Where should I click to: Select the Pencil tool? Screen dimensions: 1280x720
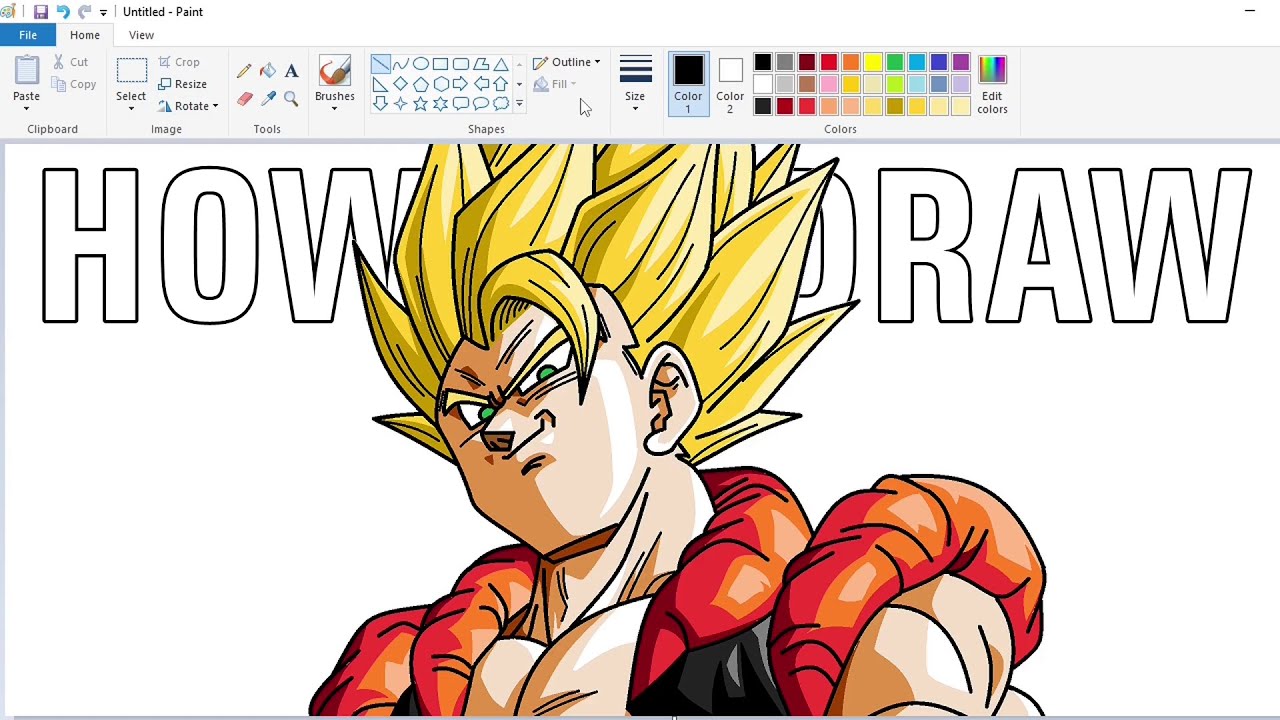tap(244, 71)
